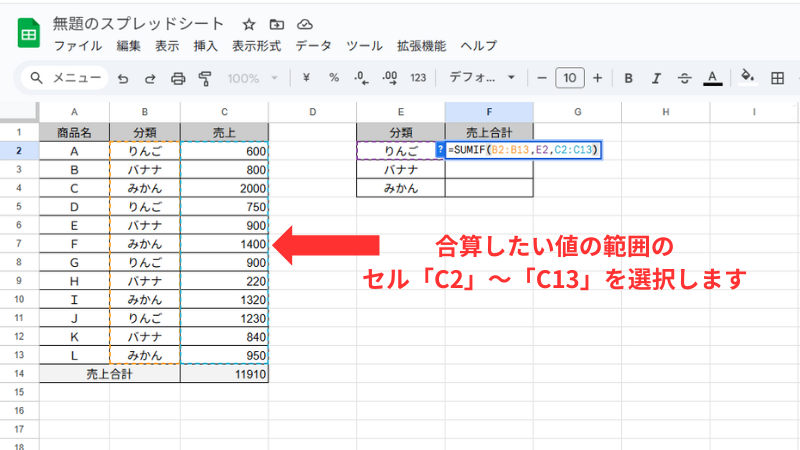Open the ファイル menu
The image size is (800, 450).
coord(78,46)
